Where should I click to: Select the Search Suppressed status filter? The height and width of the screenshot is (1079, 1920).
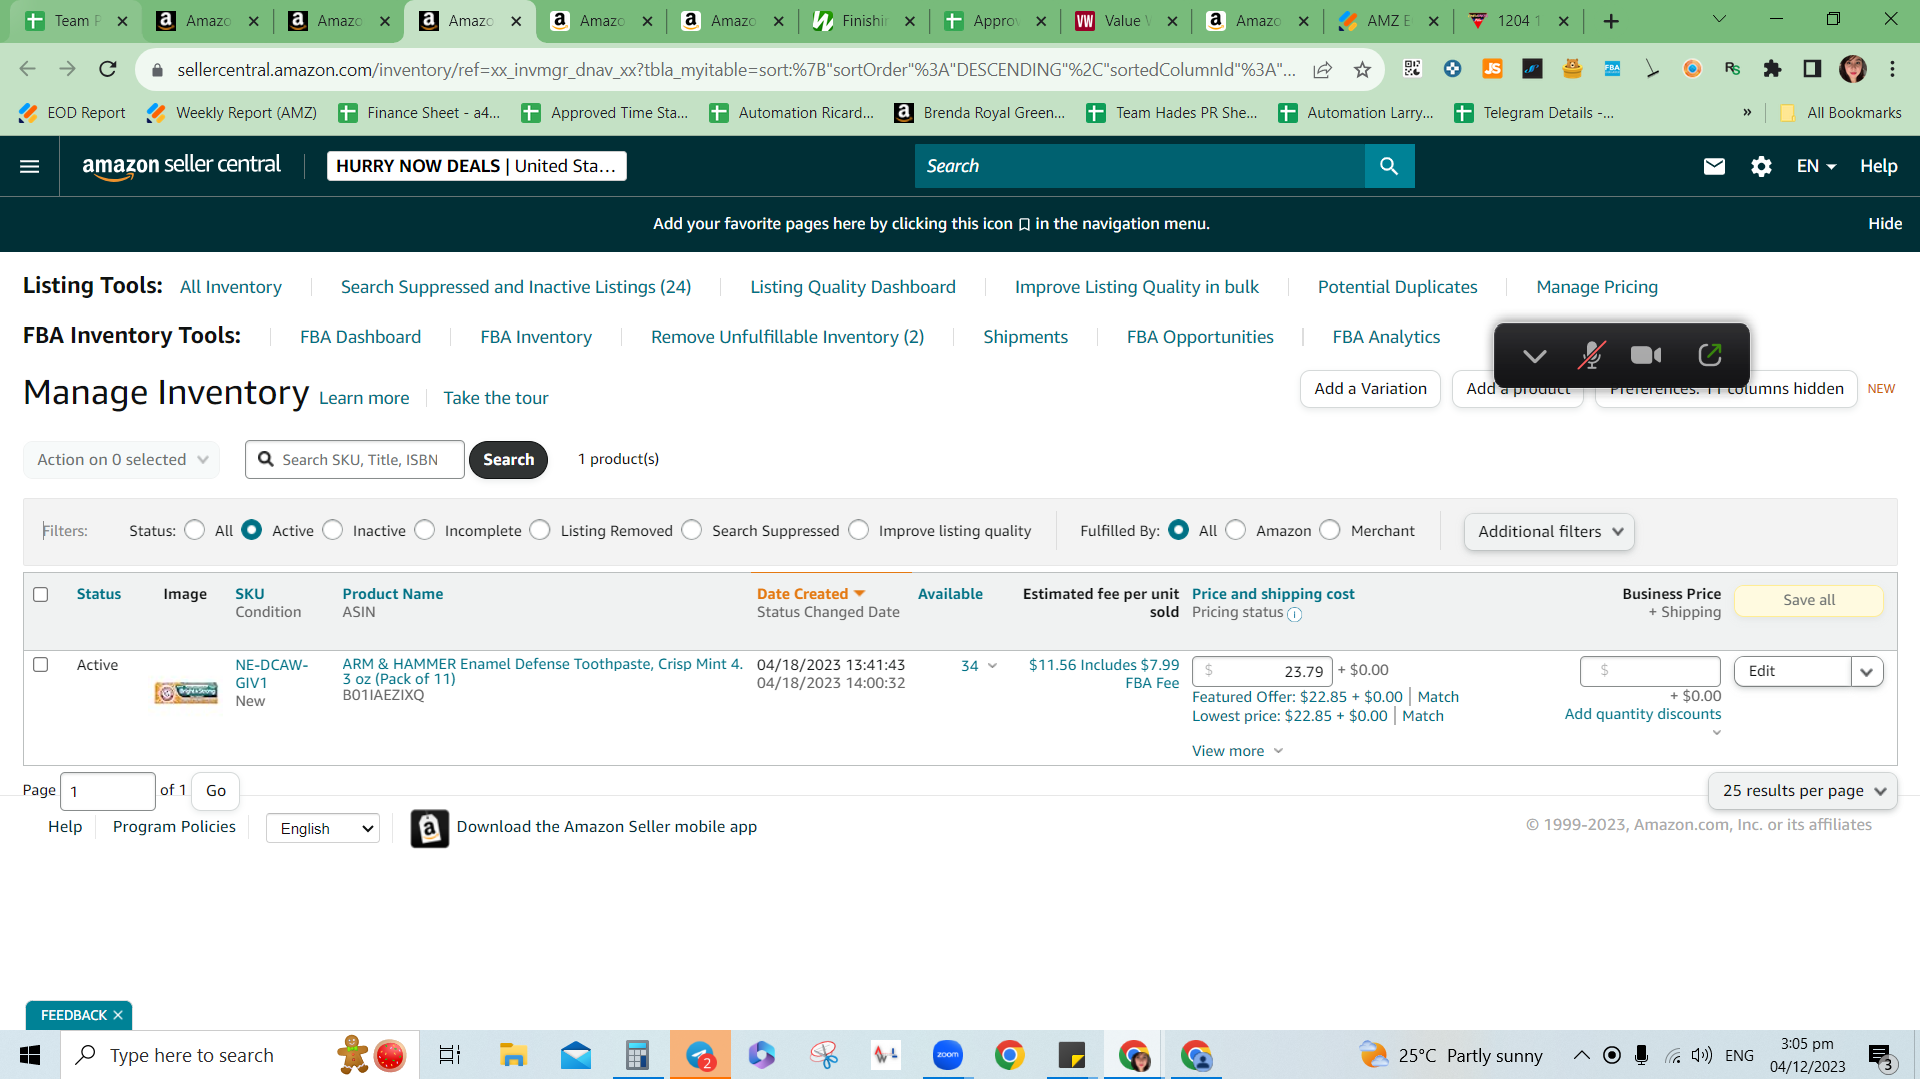coord(692,530)
